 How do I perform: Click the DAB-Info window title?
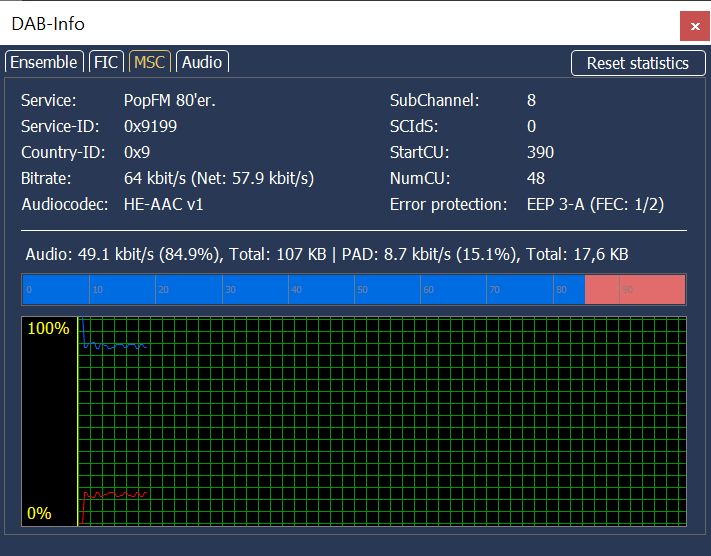[48, 24]
